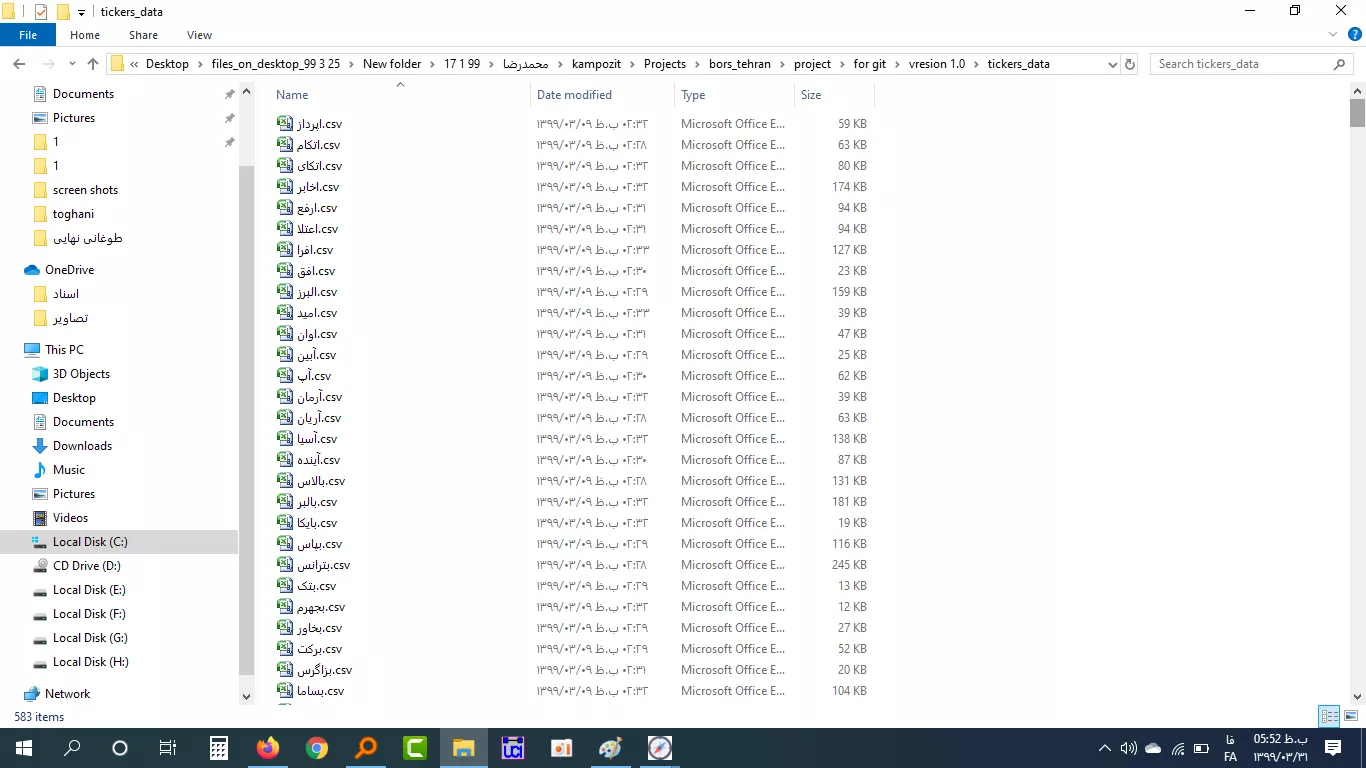The image size is (1366, 768).
Task: Click Properties icon in quick access toolbar
Action: (41, 12)
